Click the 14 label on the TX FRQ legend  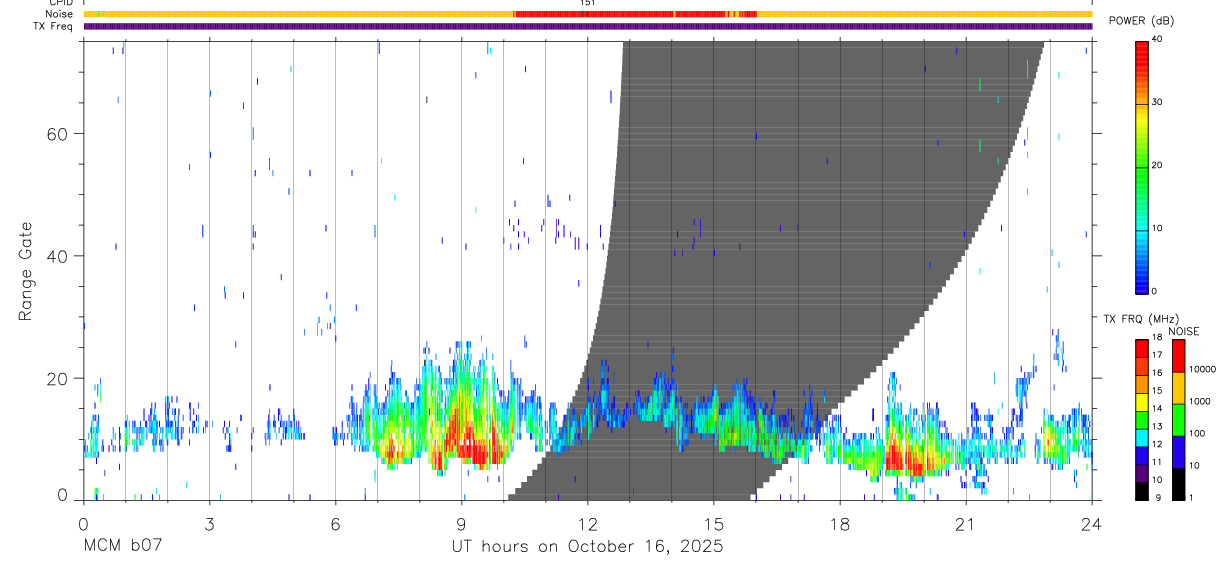(1157, 409)
